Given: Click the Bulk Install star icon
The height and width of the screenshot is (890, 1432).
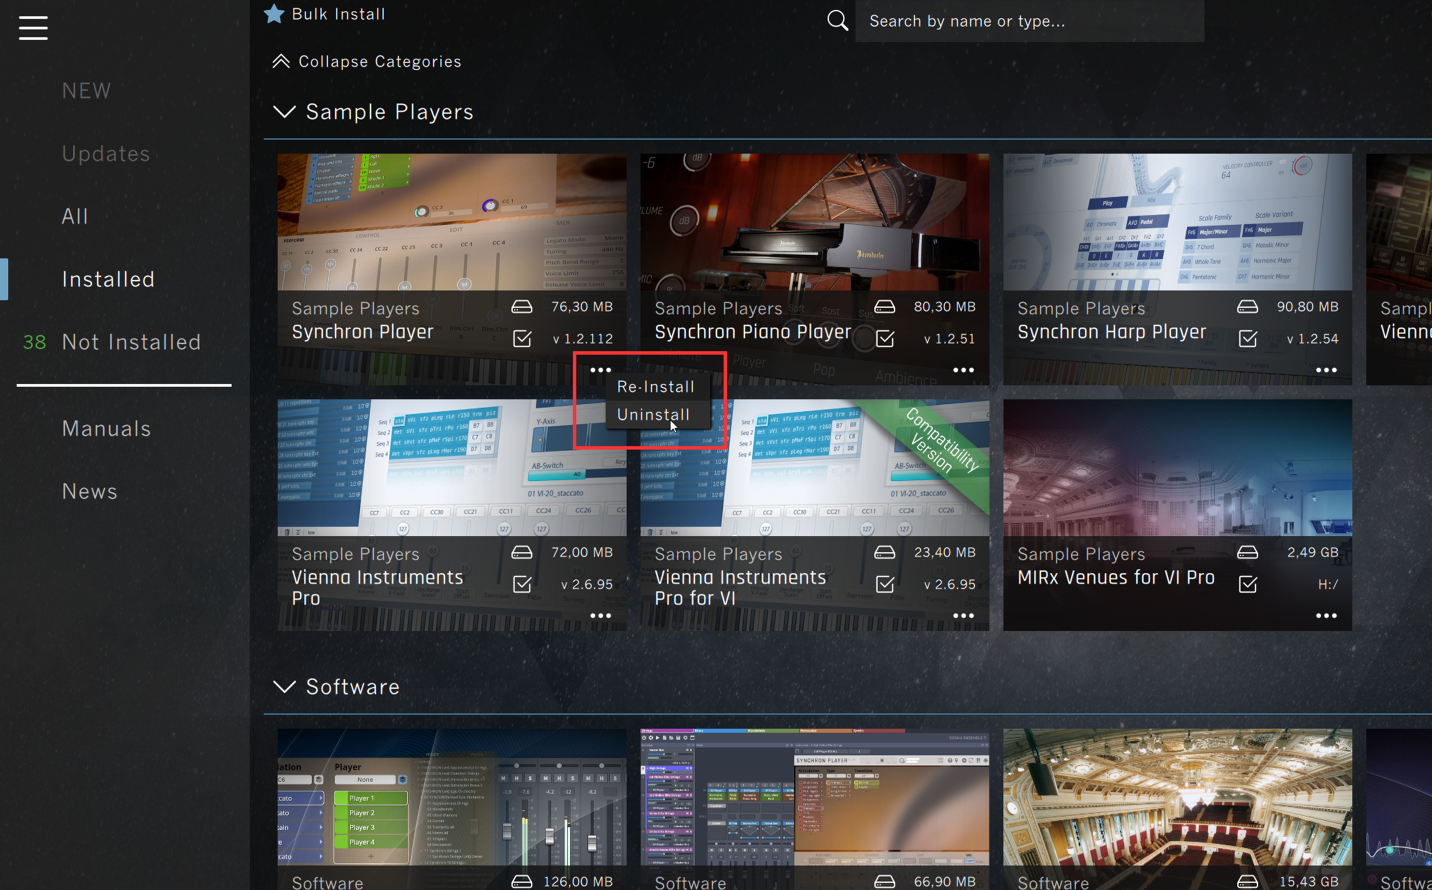Looking at the screenshot, I should (x=274, y=14).
